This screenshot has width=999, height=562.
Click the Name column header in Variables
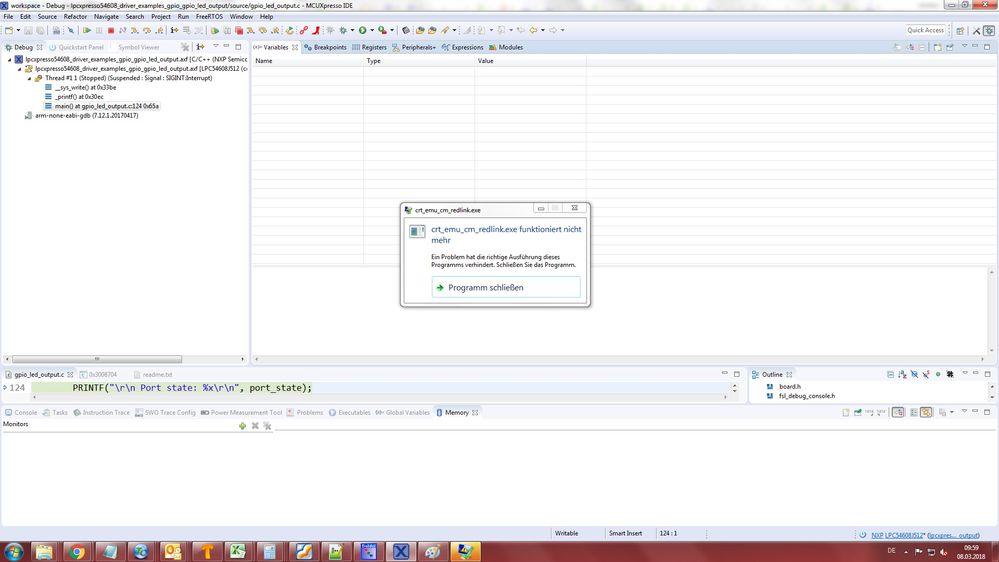click(x=308, y=61)
